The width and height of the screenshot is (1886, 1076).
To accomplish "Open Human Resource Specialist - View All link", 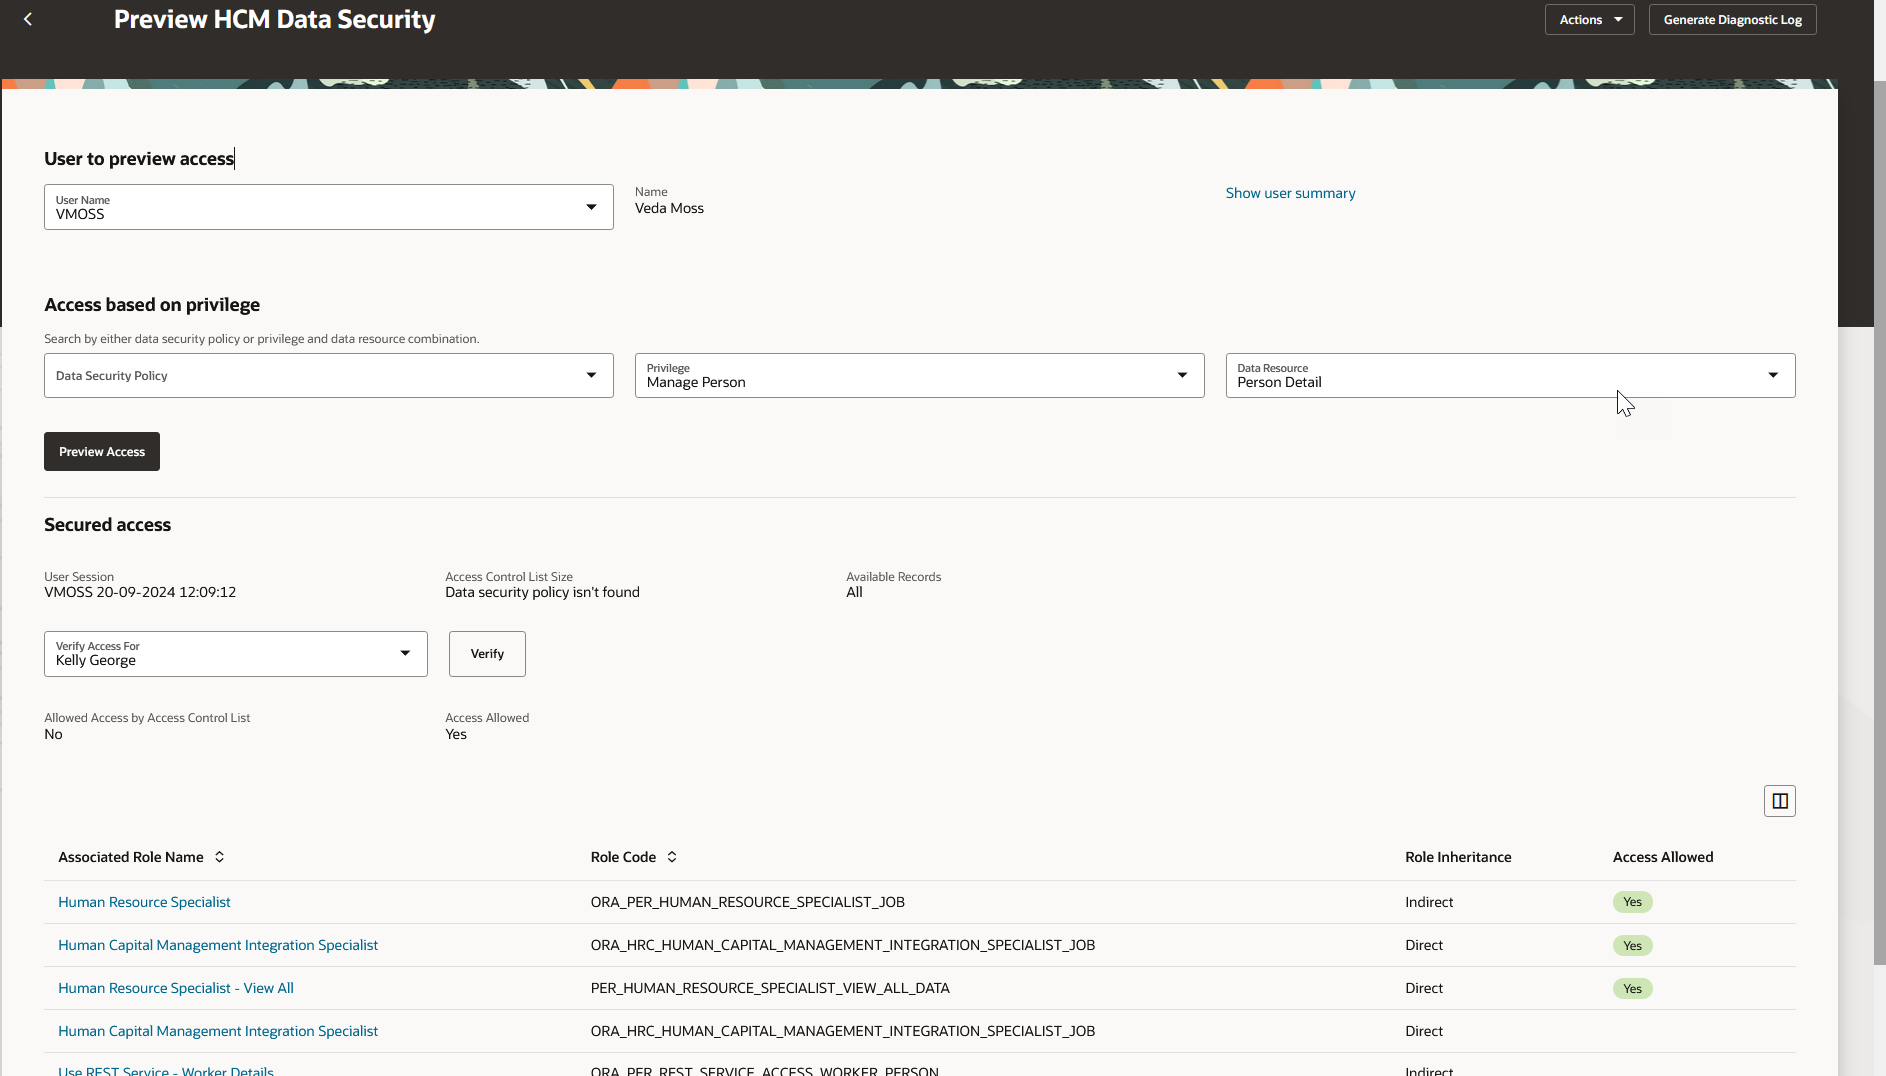I will click(x=176, y=988).
